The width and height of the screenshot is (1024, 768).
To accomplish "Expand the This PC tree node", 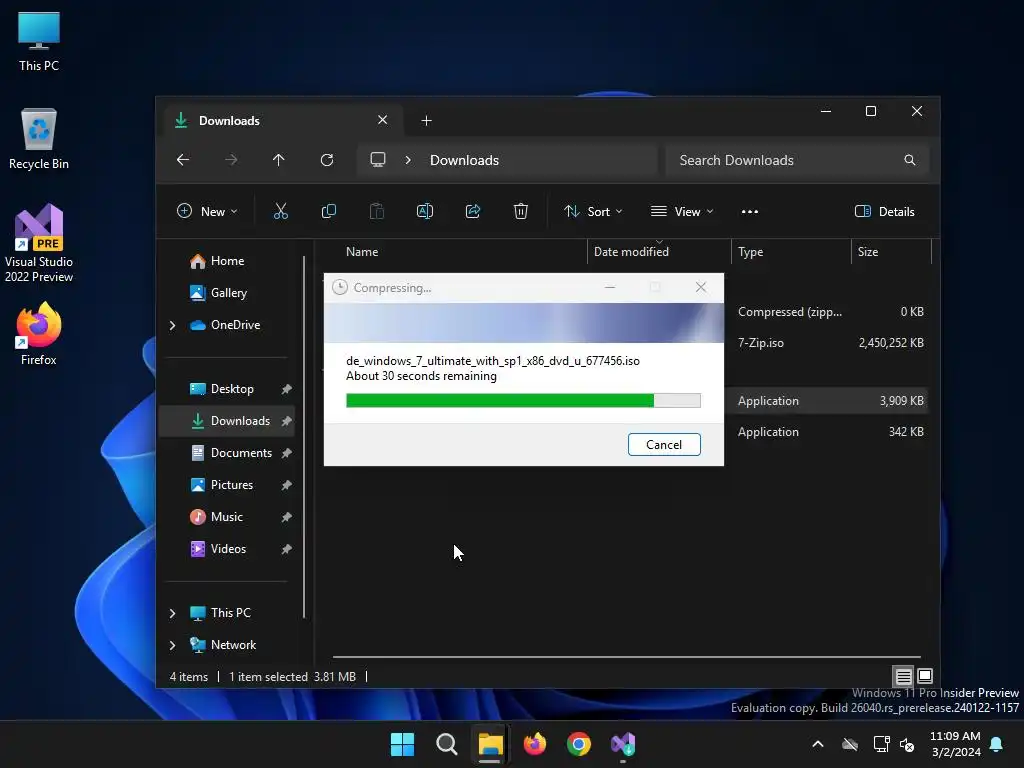I will point(172,613).
